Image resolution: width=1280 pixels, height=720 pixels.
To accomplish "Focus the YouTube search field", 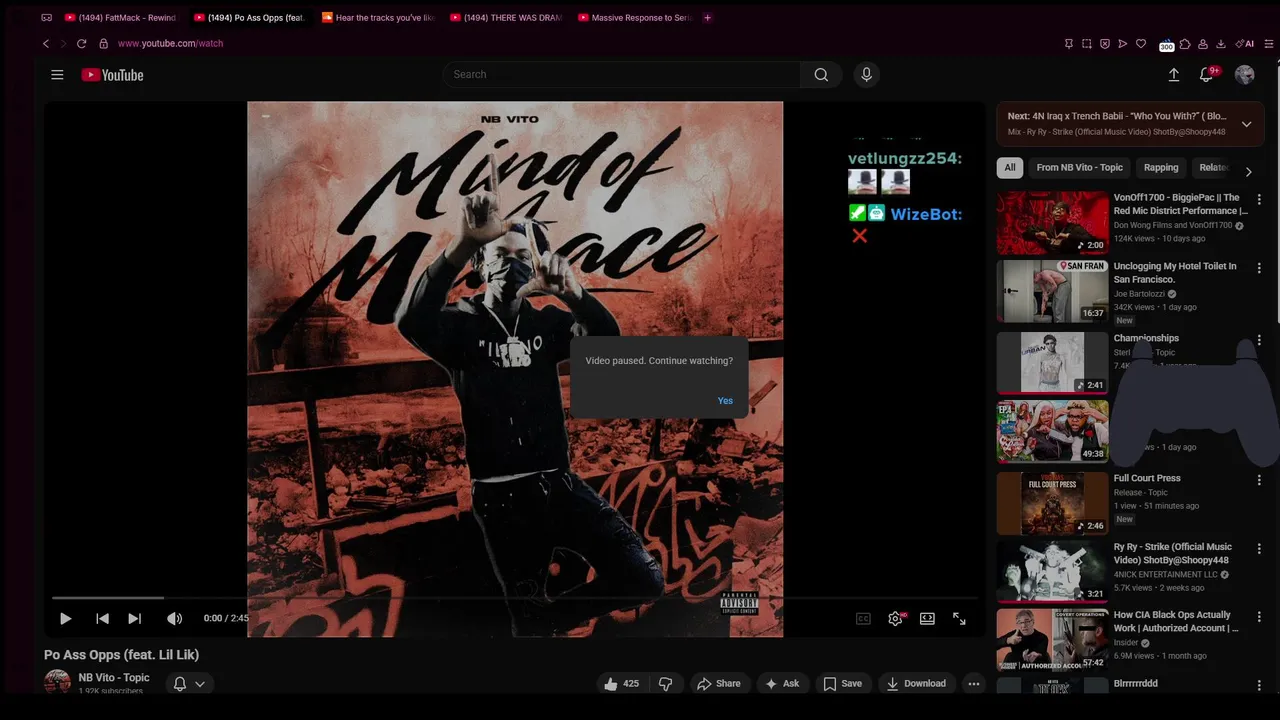I will tap(621, 74).
